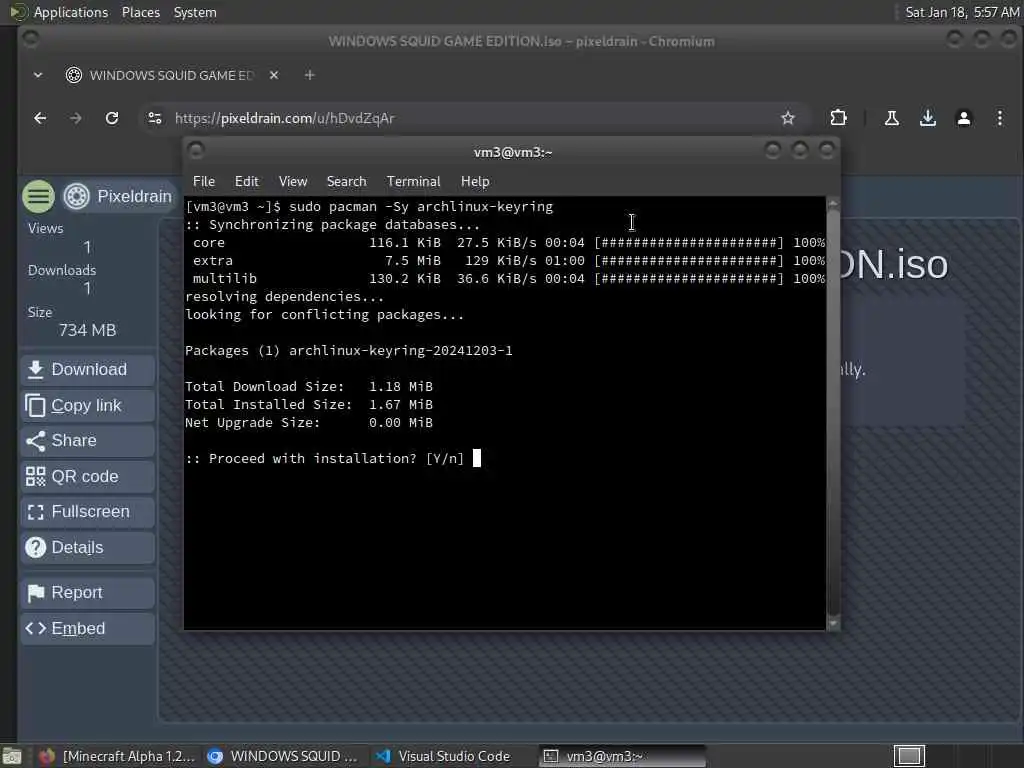1024x768 pixels.
Task: Click the Pixeldrain logo icon
Action: tap(76, 196)
